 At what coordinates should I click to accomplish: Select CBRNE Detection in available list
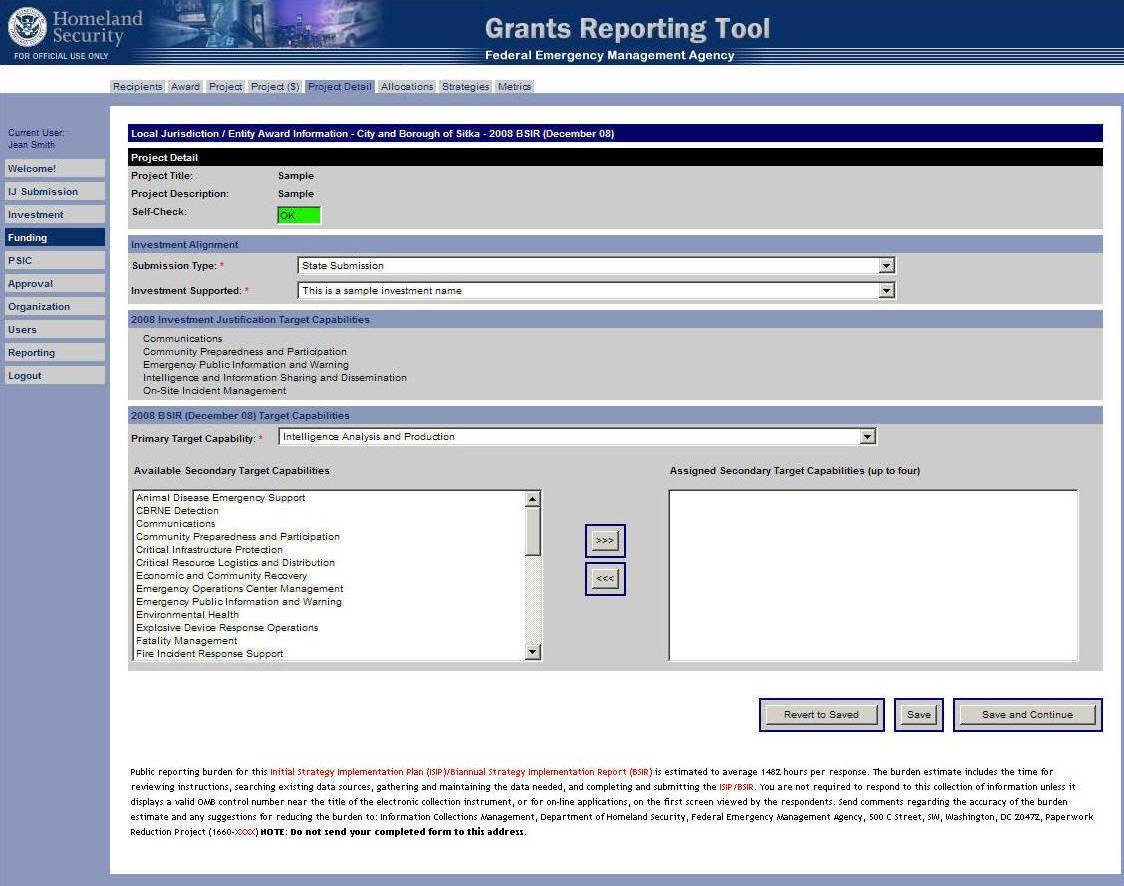coord(177,511)
